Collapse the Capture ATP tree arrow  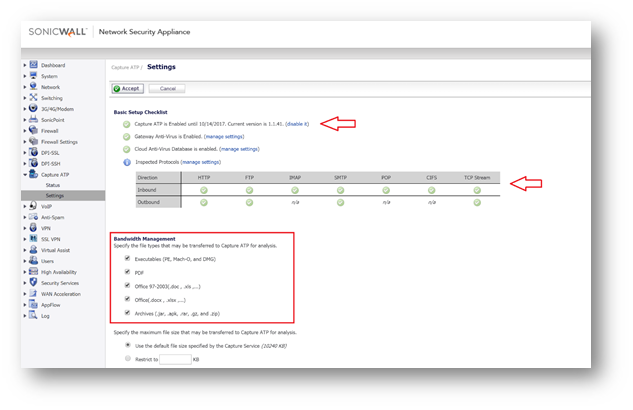(25, 174)
